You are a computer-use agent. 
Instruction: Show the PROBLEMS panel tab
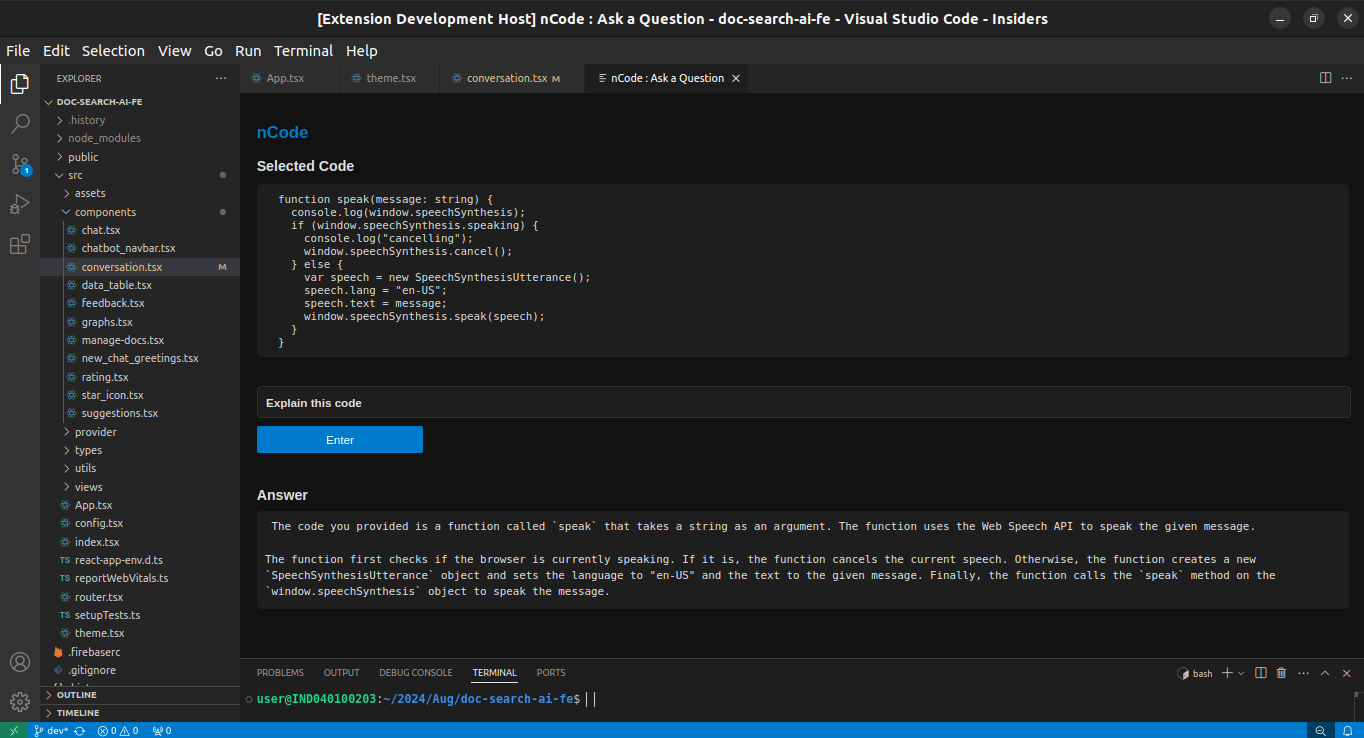(x=280, y=673)
